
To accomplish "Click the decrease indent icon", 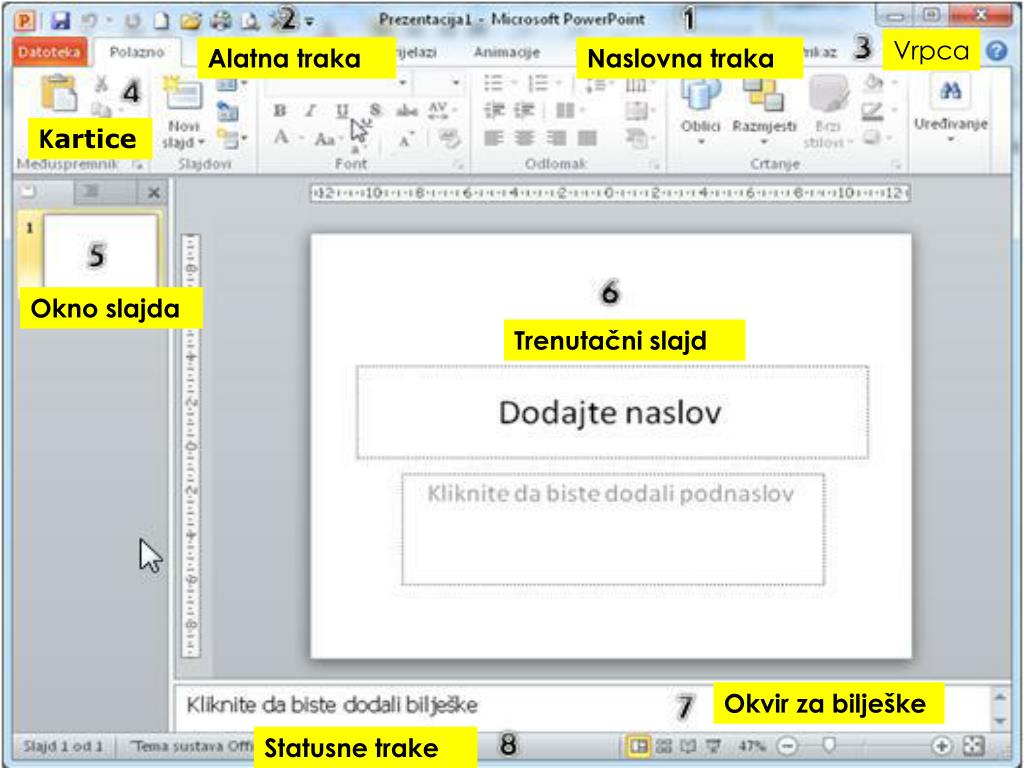I will [494, 111].
